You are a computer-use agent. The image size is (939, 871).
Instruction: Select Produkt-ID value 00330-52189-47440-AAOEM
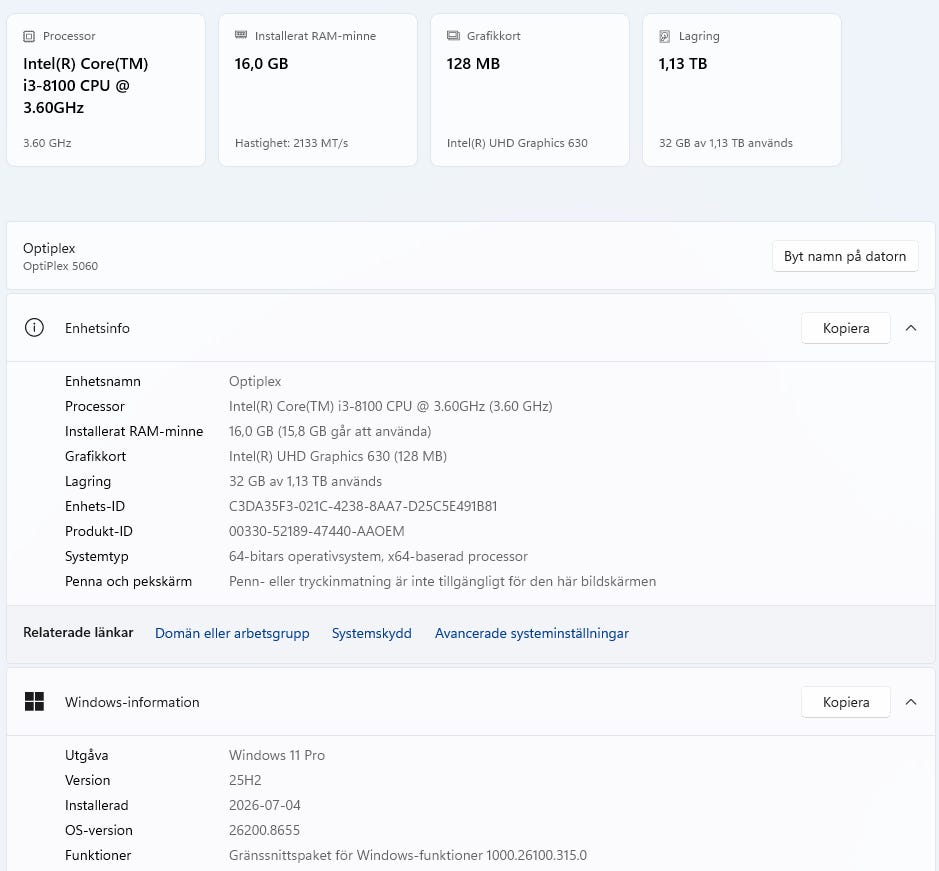(x=316, y=531)
